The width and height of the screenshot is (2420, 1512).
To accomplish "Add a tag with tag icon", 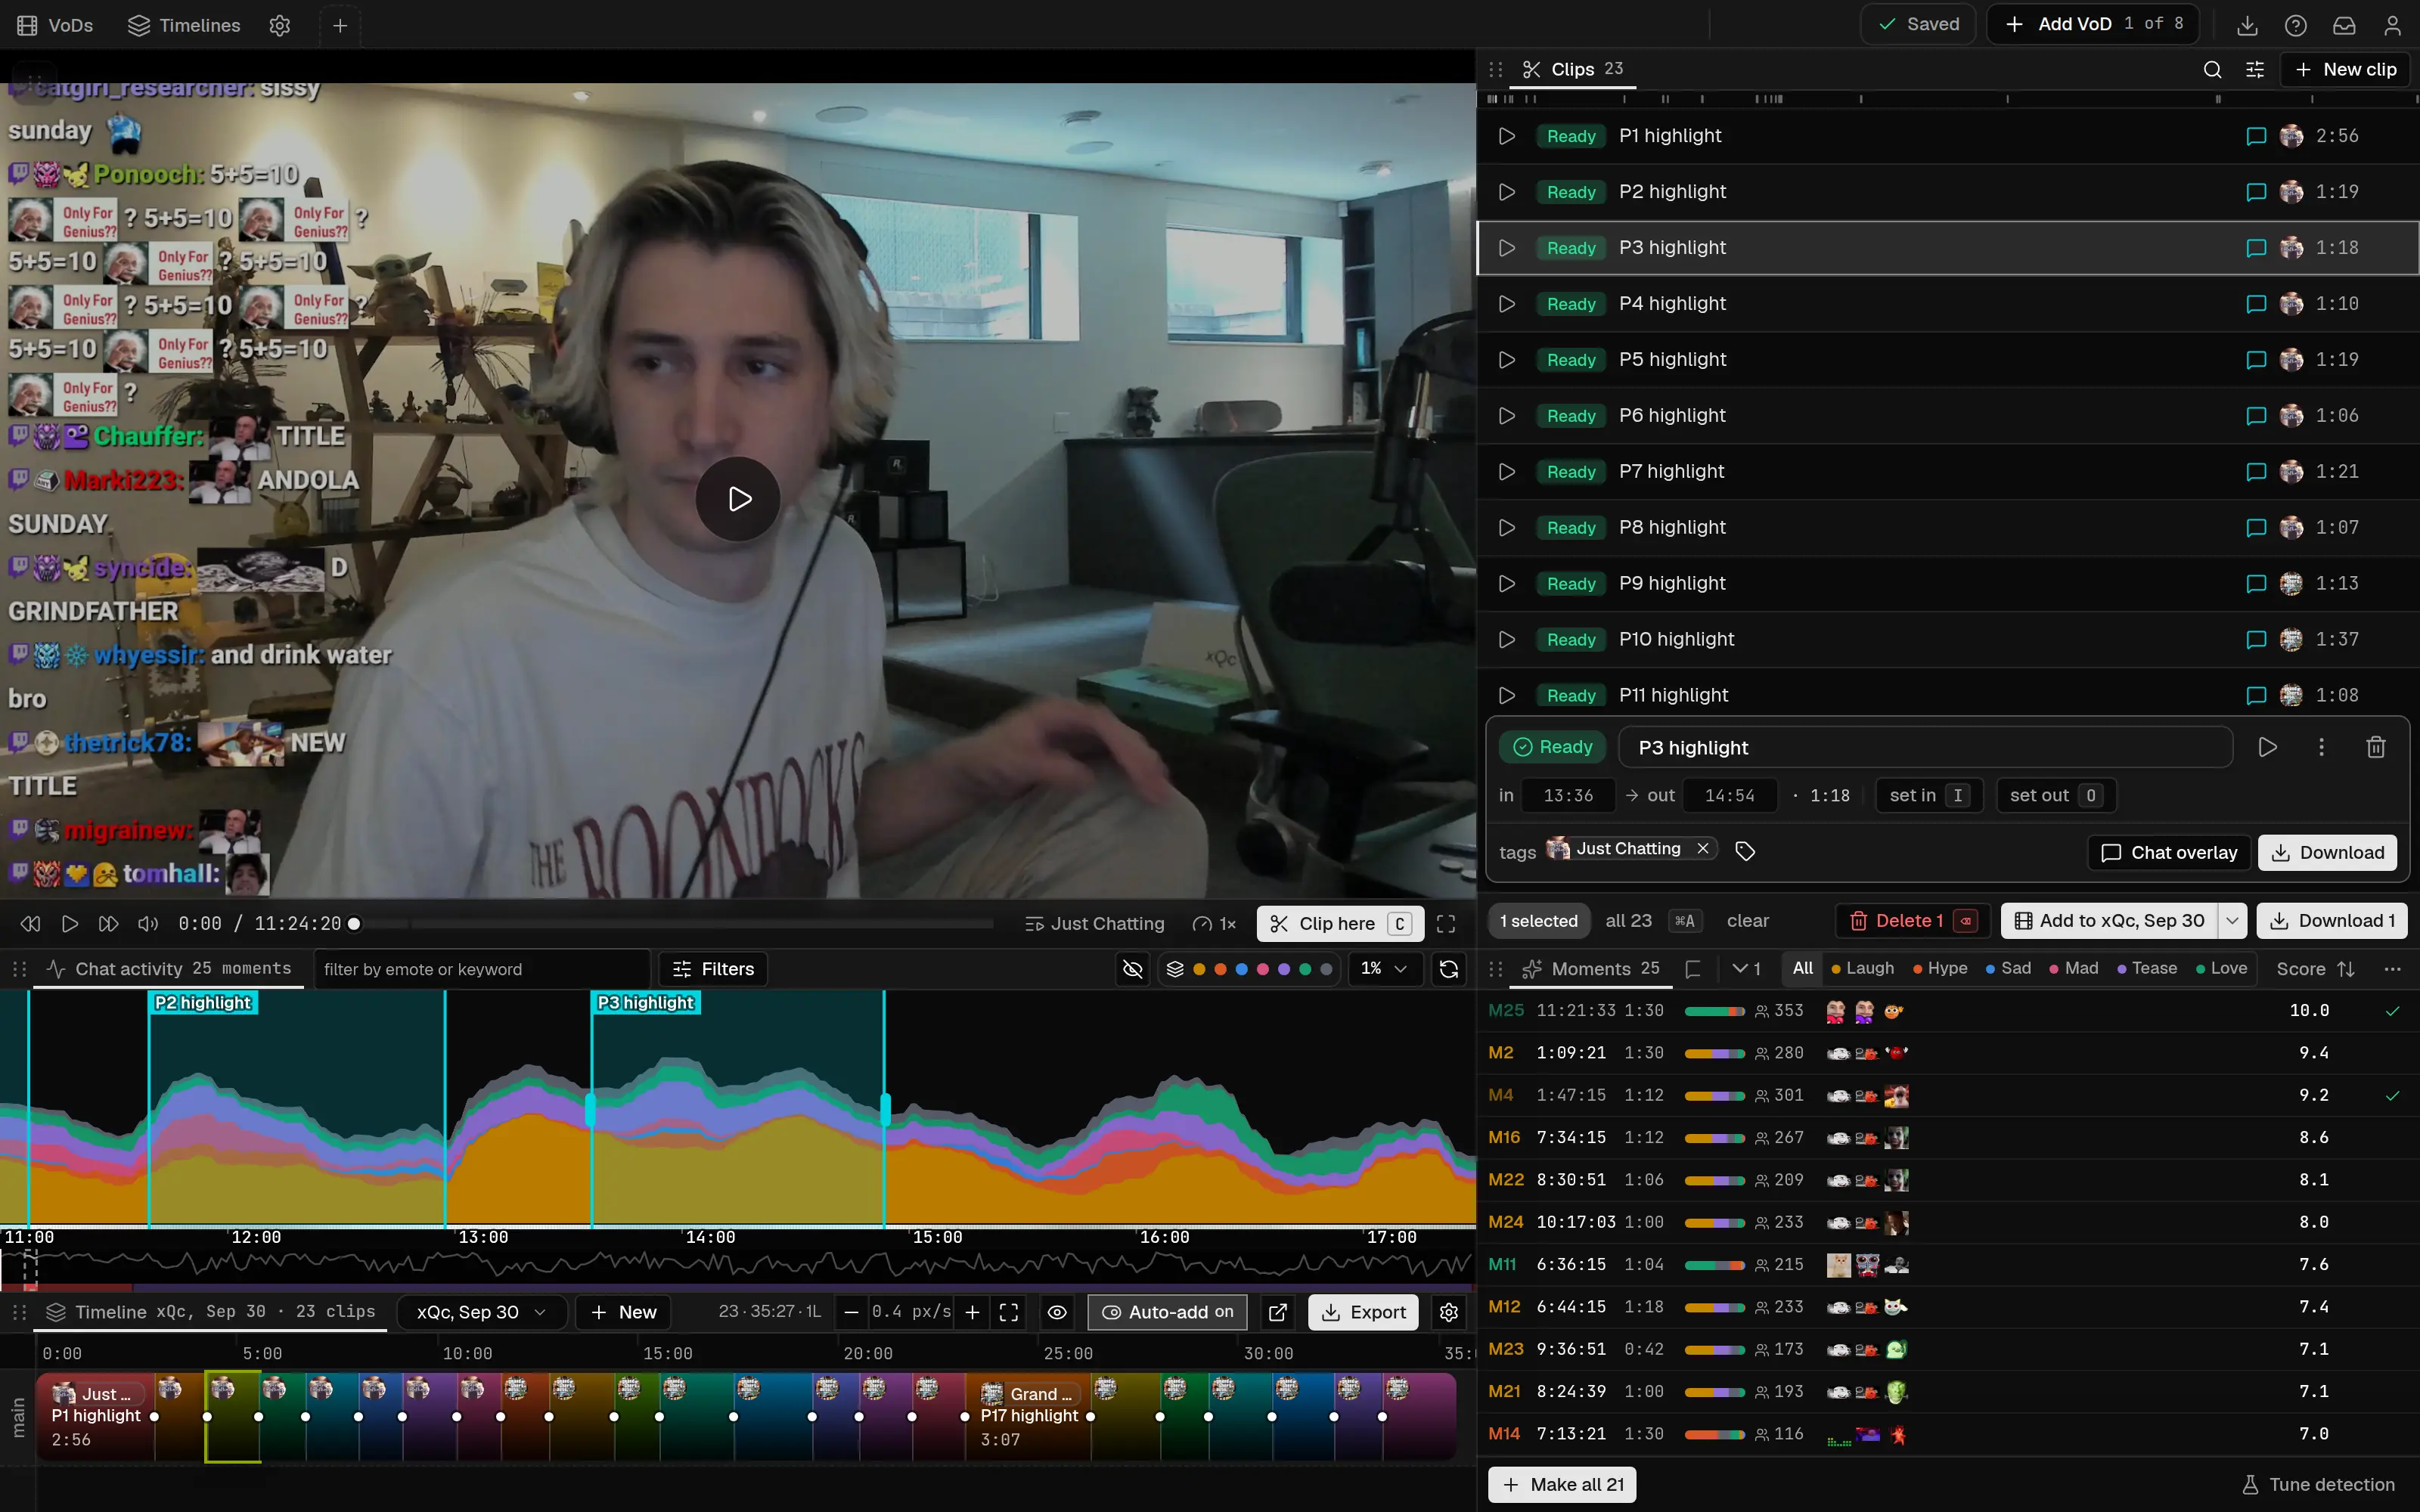I will click(1745, 851).
